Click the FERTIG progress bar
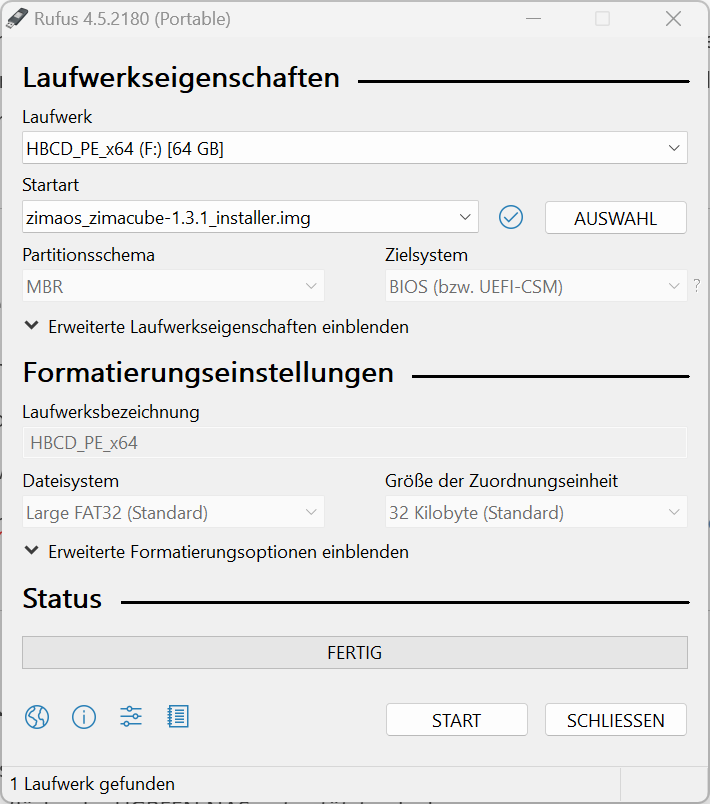 click(x=355, y=653)
